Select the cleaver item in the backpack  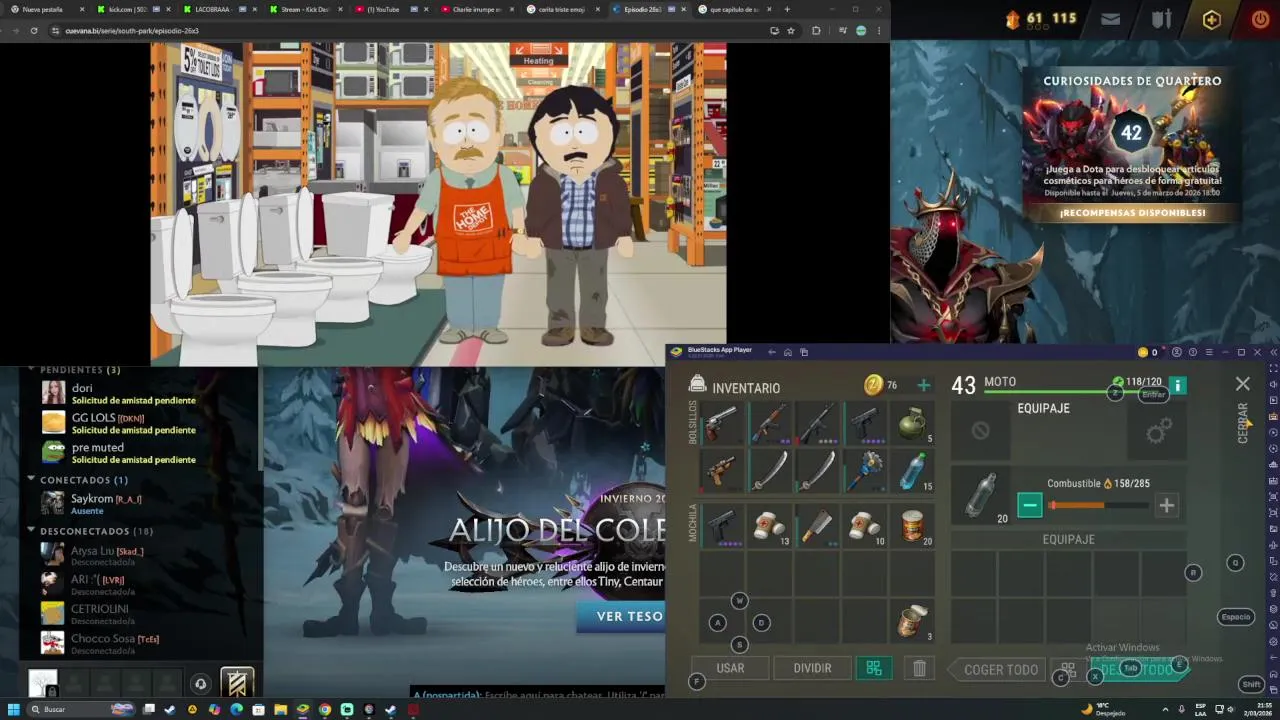coord(816,526)
